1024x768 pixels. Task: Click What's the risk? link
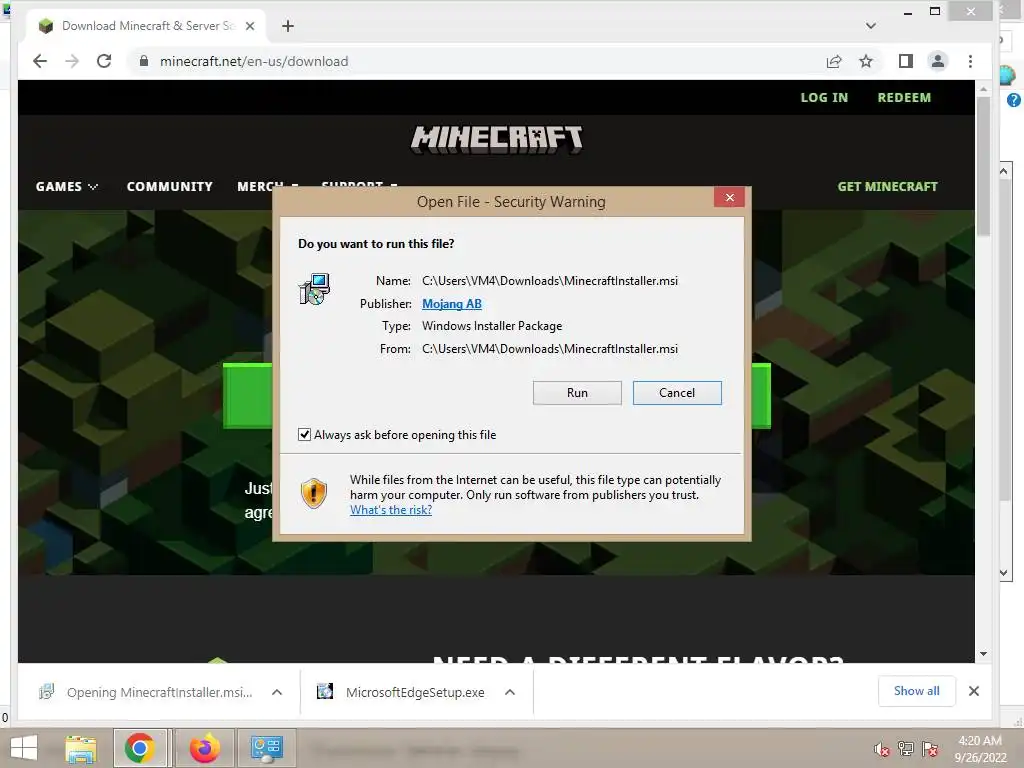click(391, 510)
